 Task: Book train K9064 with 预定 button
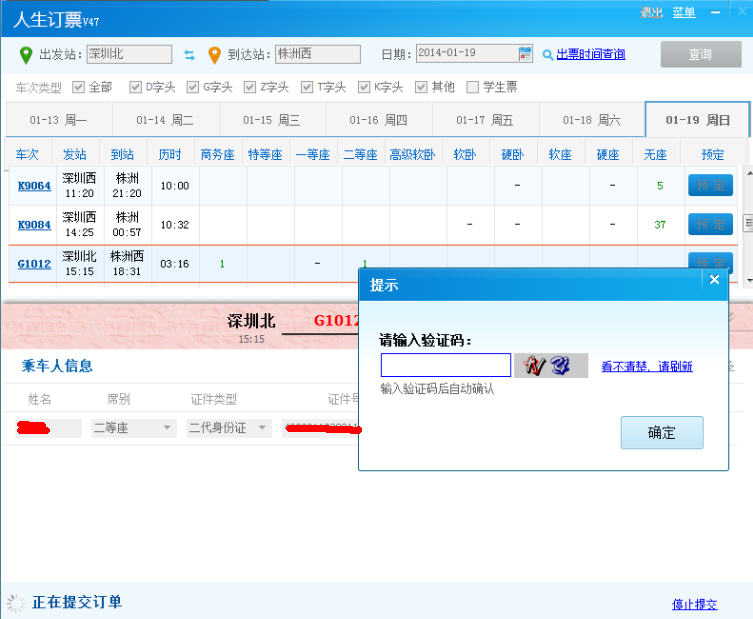(x=710, y=185)
